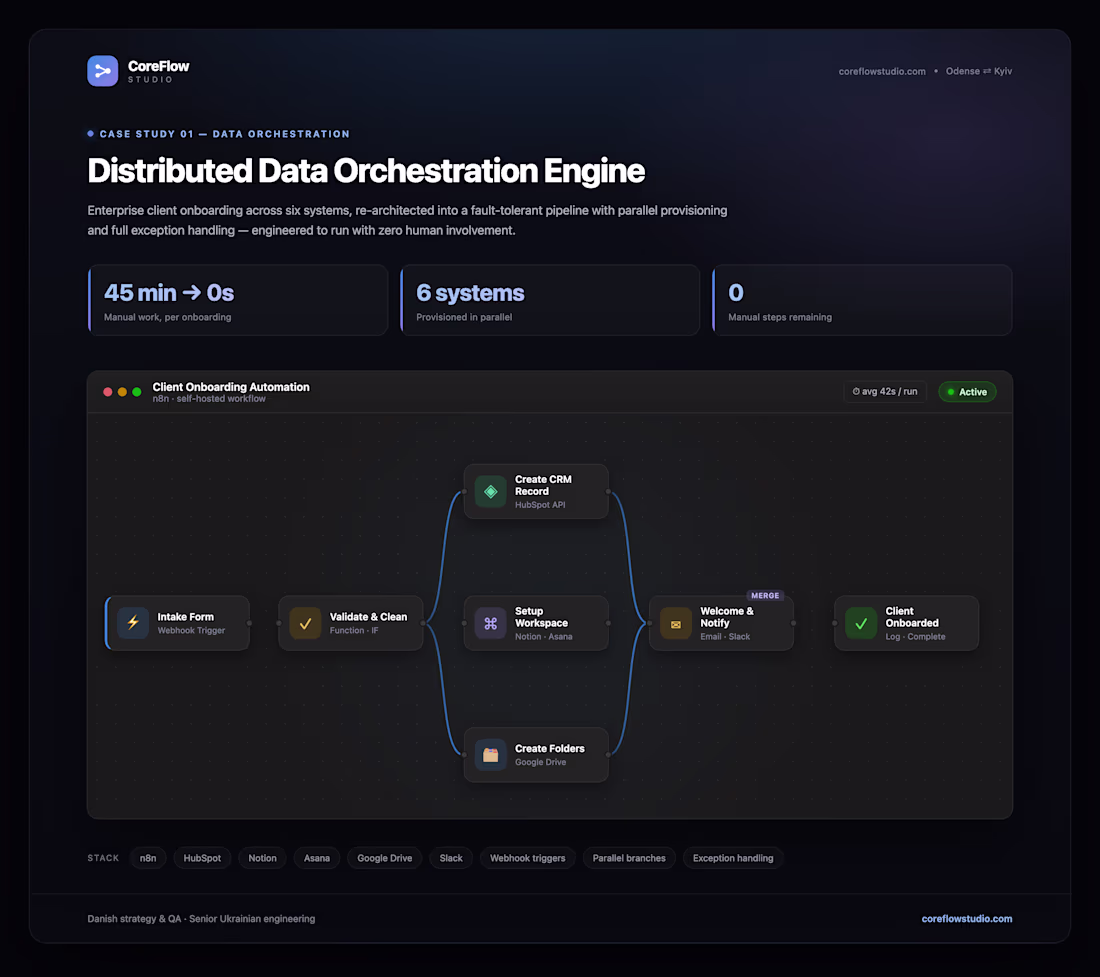Click the Webhook triggers tag
The width and height of the screenshot is (1100, 977).
click(x=528, y=858)
